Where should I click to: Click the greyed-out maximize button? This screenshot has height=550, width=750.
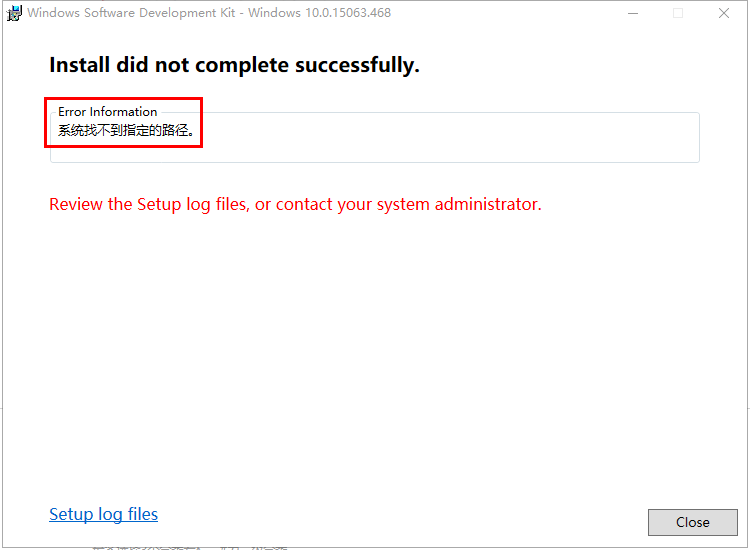(678, 13)
